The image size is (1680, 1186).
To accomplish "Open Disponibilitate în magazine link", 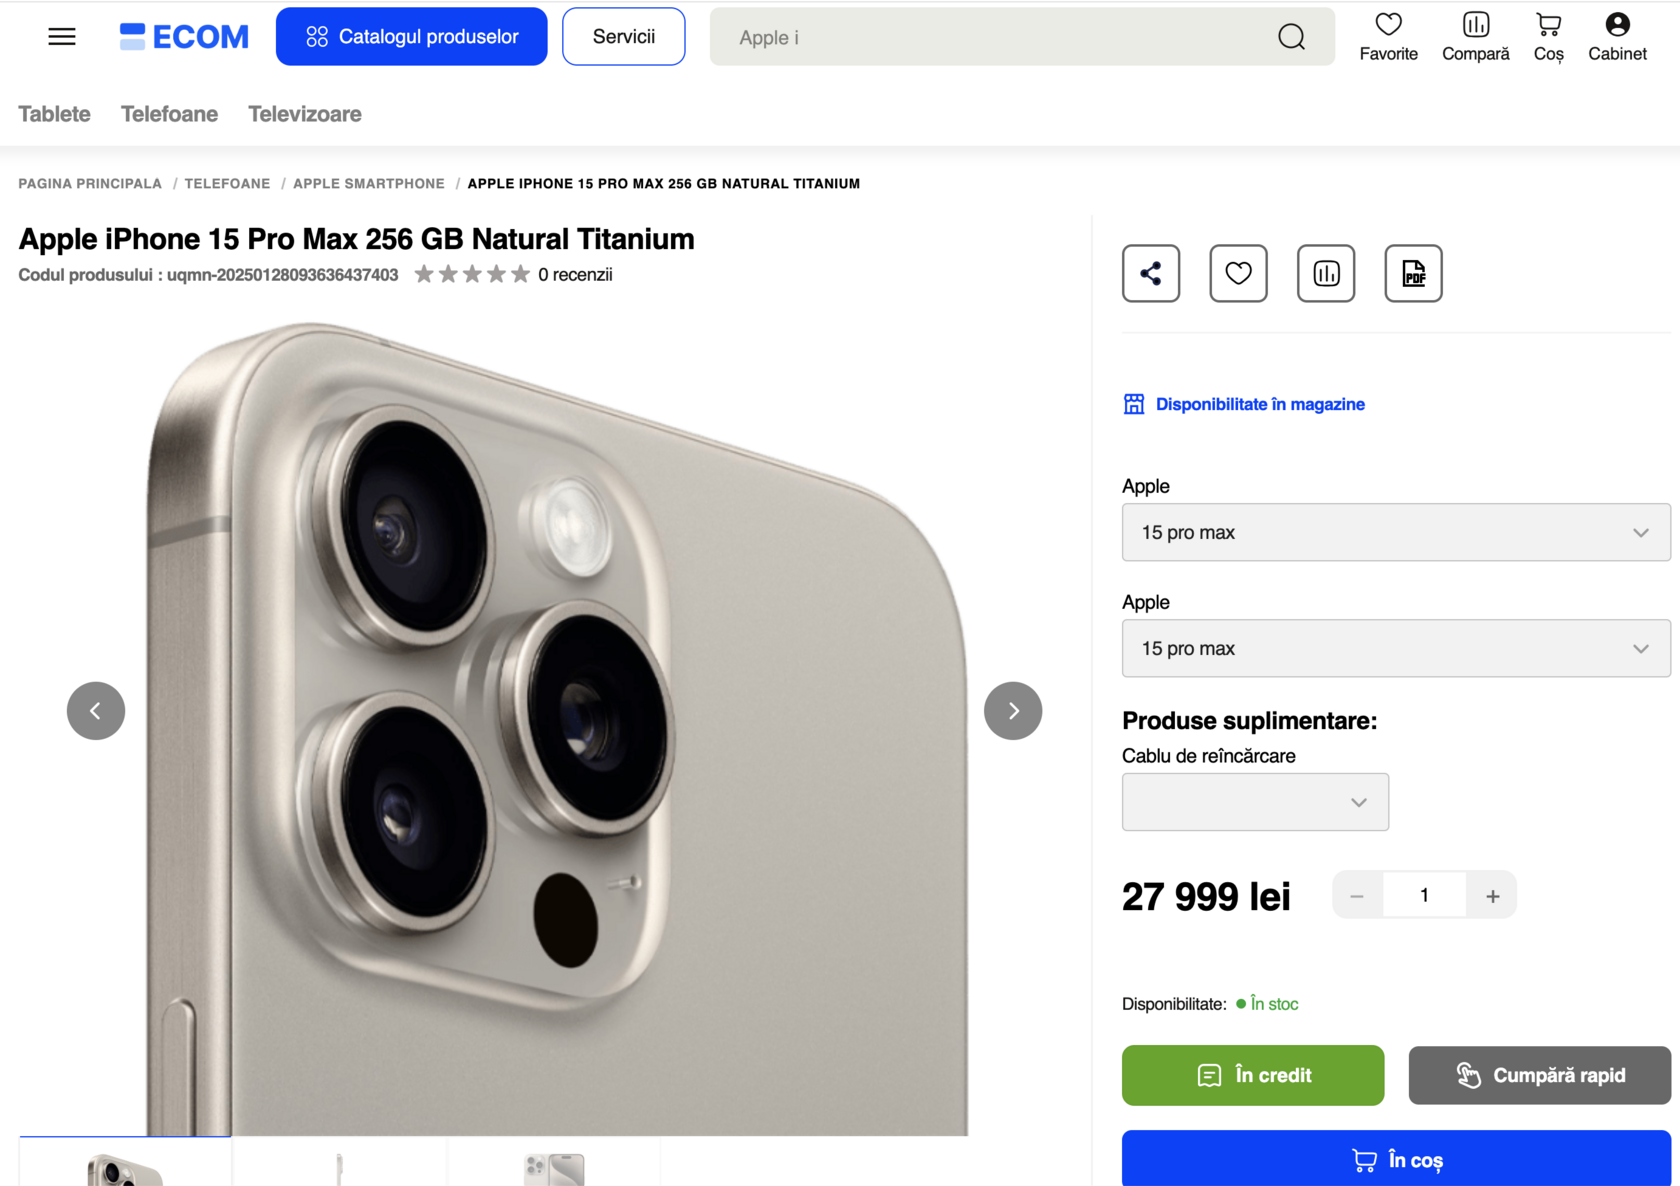I will (x=1260, y=404).
